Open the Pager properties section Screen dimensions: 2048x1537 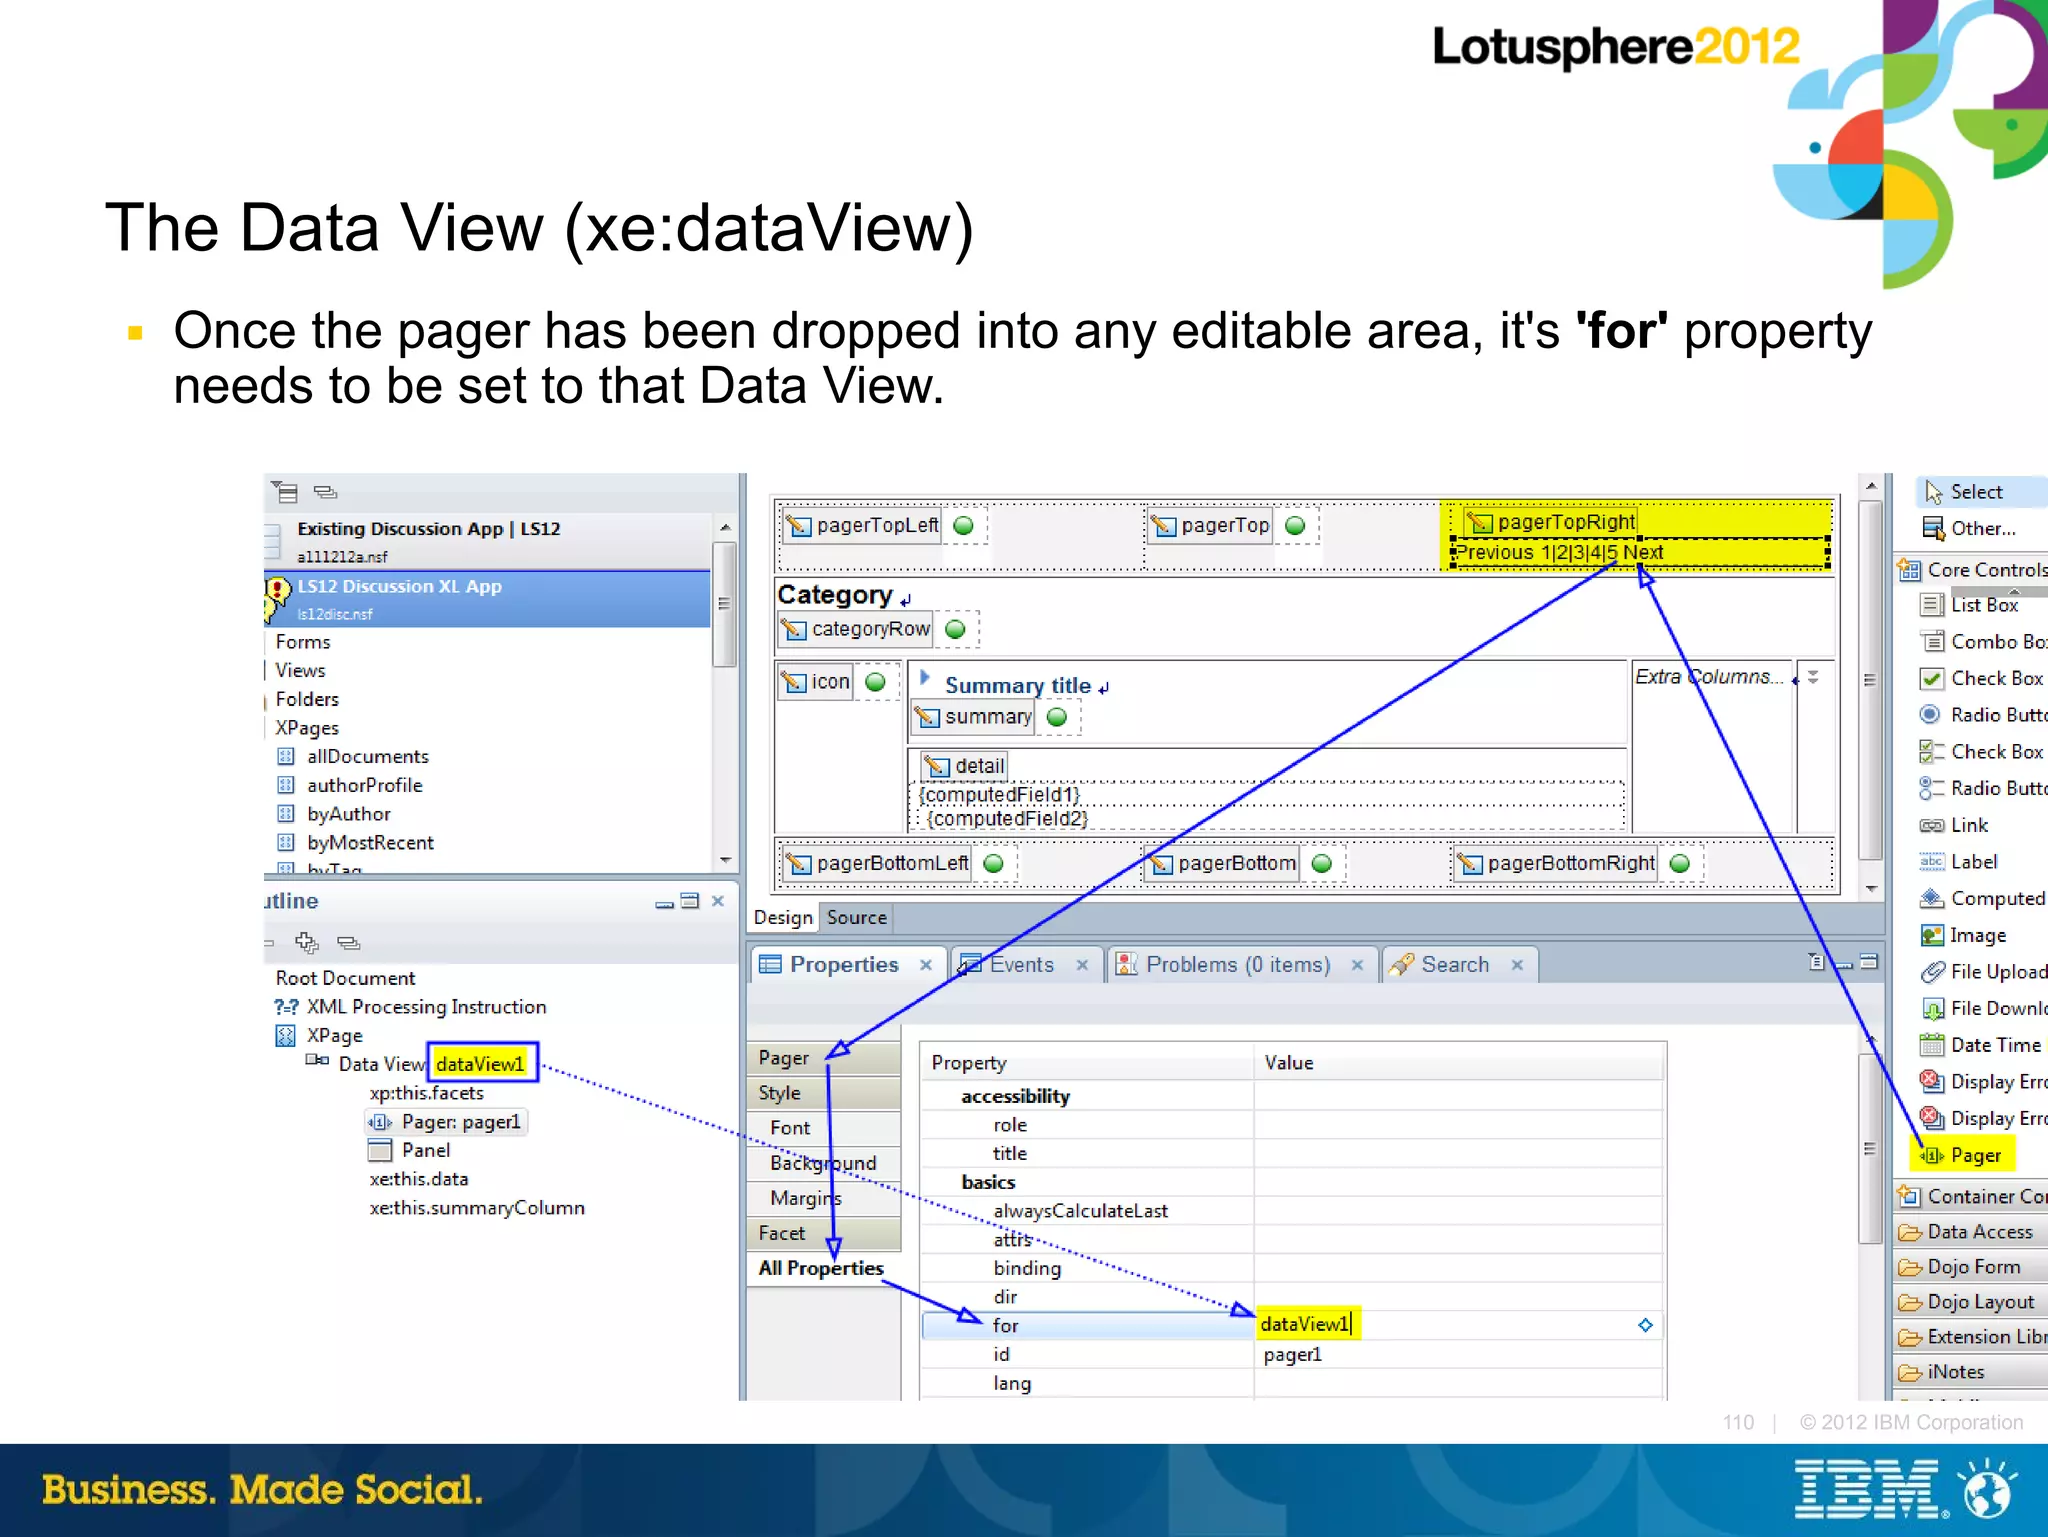[x=824, y=1058]
